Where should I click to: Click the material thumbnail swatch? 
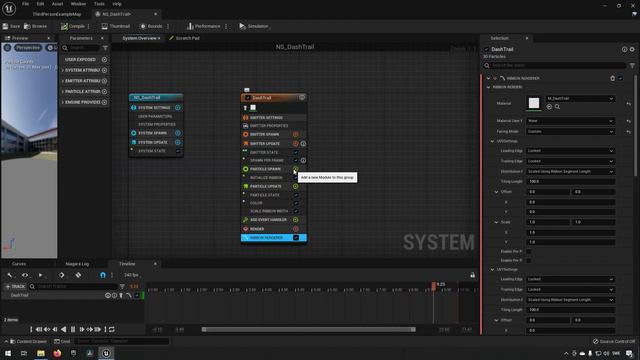click(x=534, y=103)
